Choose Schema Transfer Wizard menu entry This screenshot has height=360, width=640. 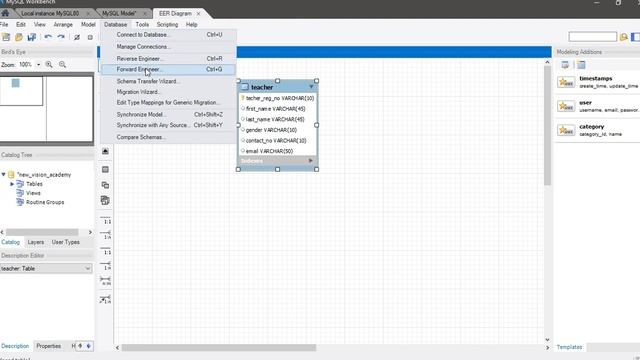coord(168,81)
